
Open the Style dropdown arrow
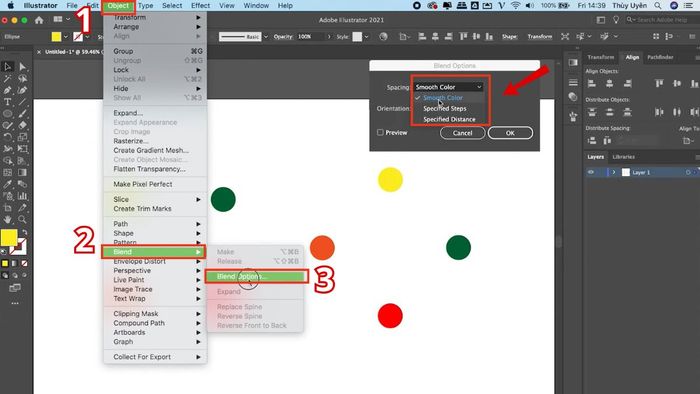point(367,37)
